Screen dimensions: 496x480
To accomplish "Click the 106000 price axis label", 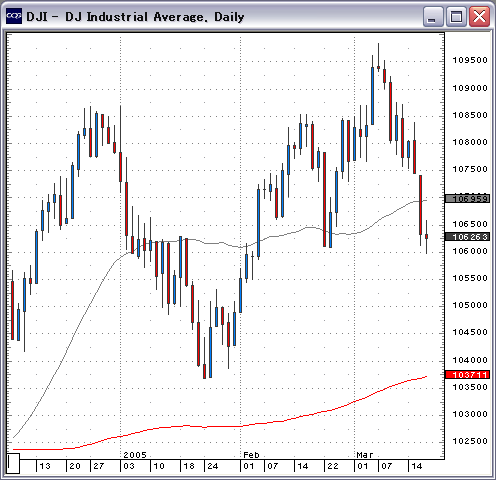I will (x=470, y=251).
